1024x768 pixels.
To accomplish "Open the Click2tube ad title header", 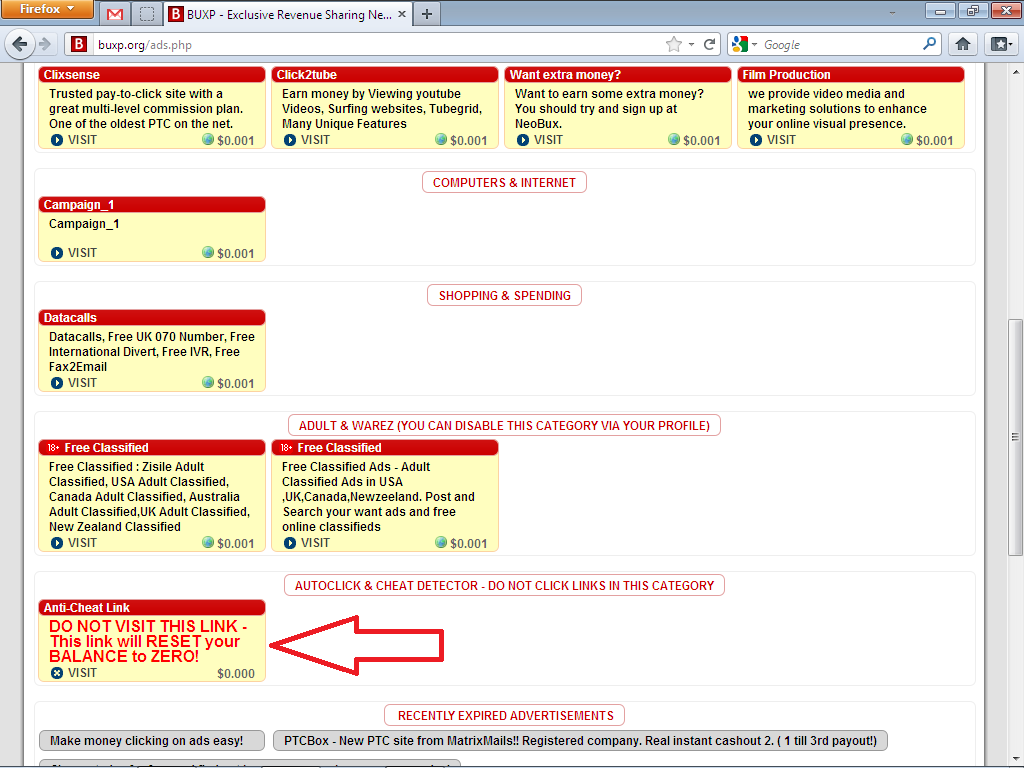I will point(385,74).
